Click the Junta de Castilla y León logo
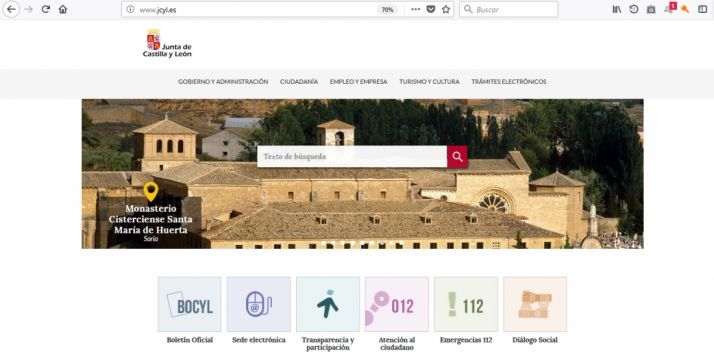 [167, 43]
